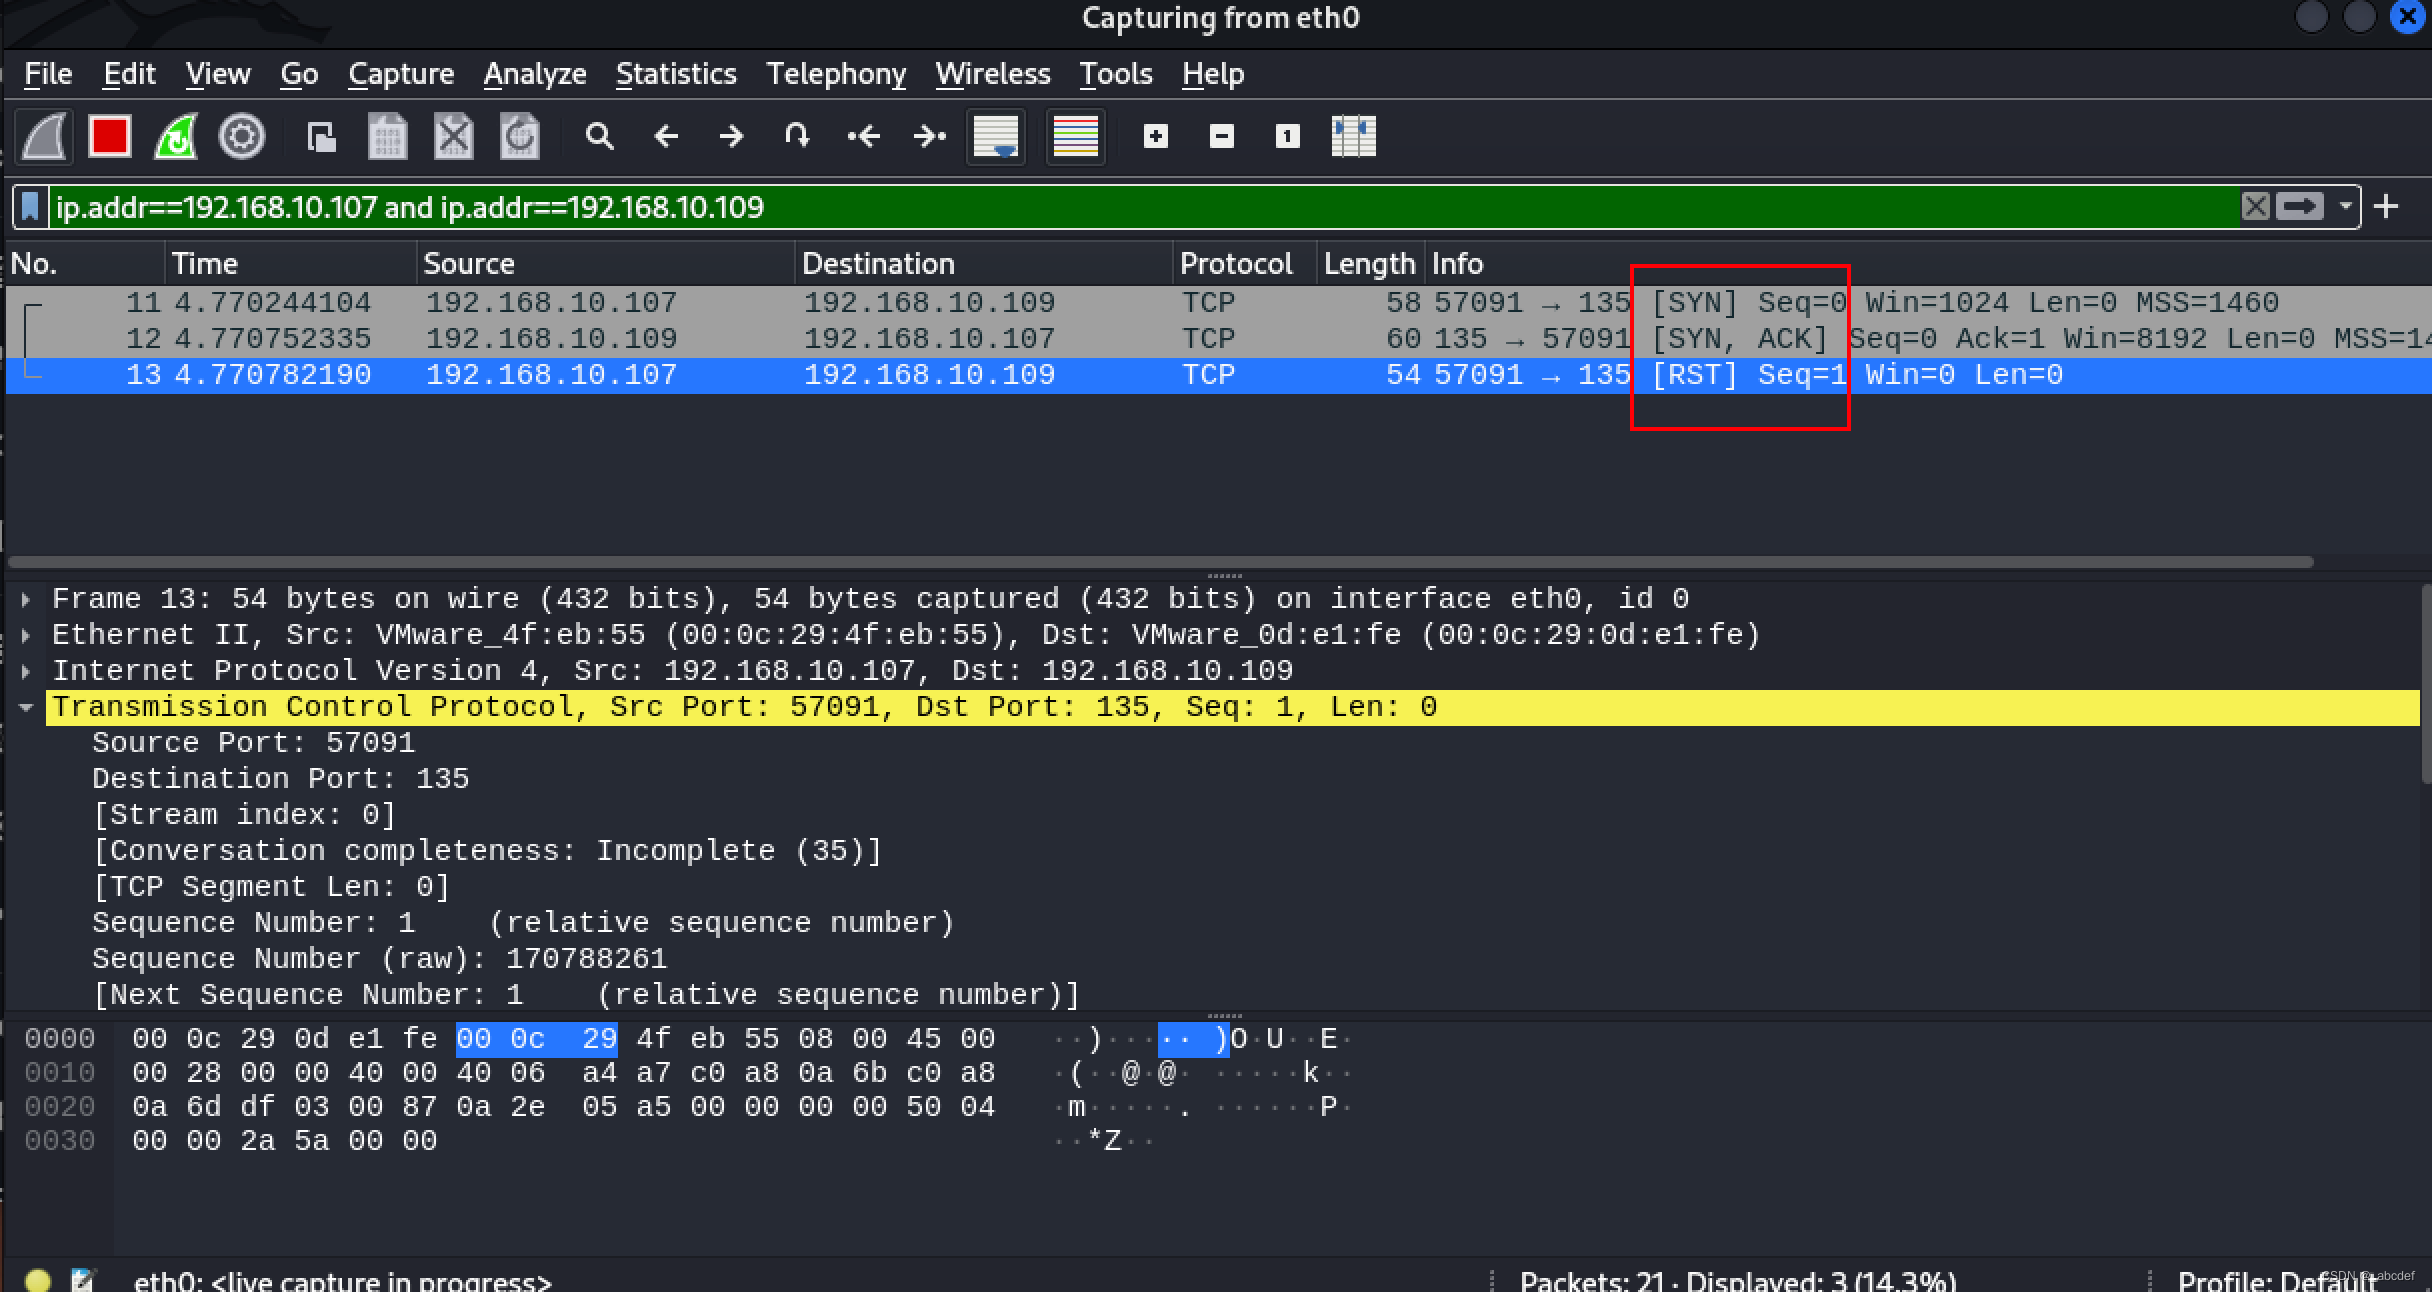Open the Telephony menu

point(836,74)
